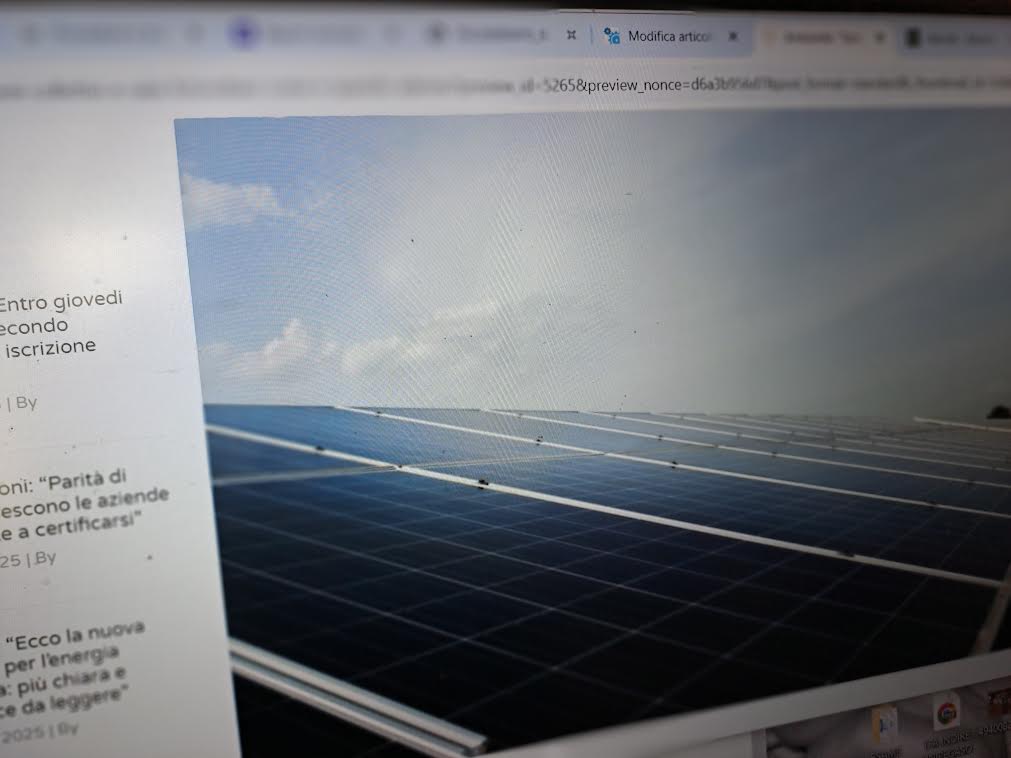
Task: Click the Modifica articolo tab favicon
Action: click(611, 36)
